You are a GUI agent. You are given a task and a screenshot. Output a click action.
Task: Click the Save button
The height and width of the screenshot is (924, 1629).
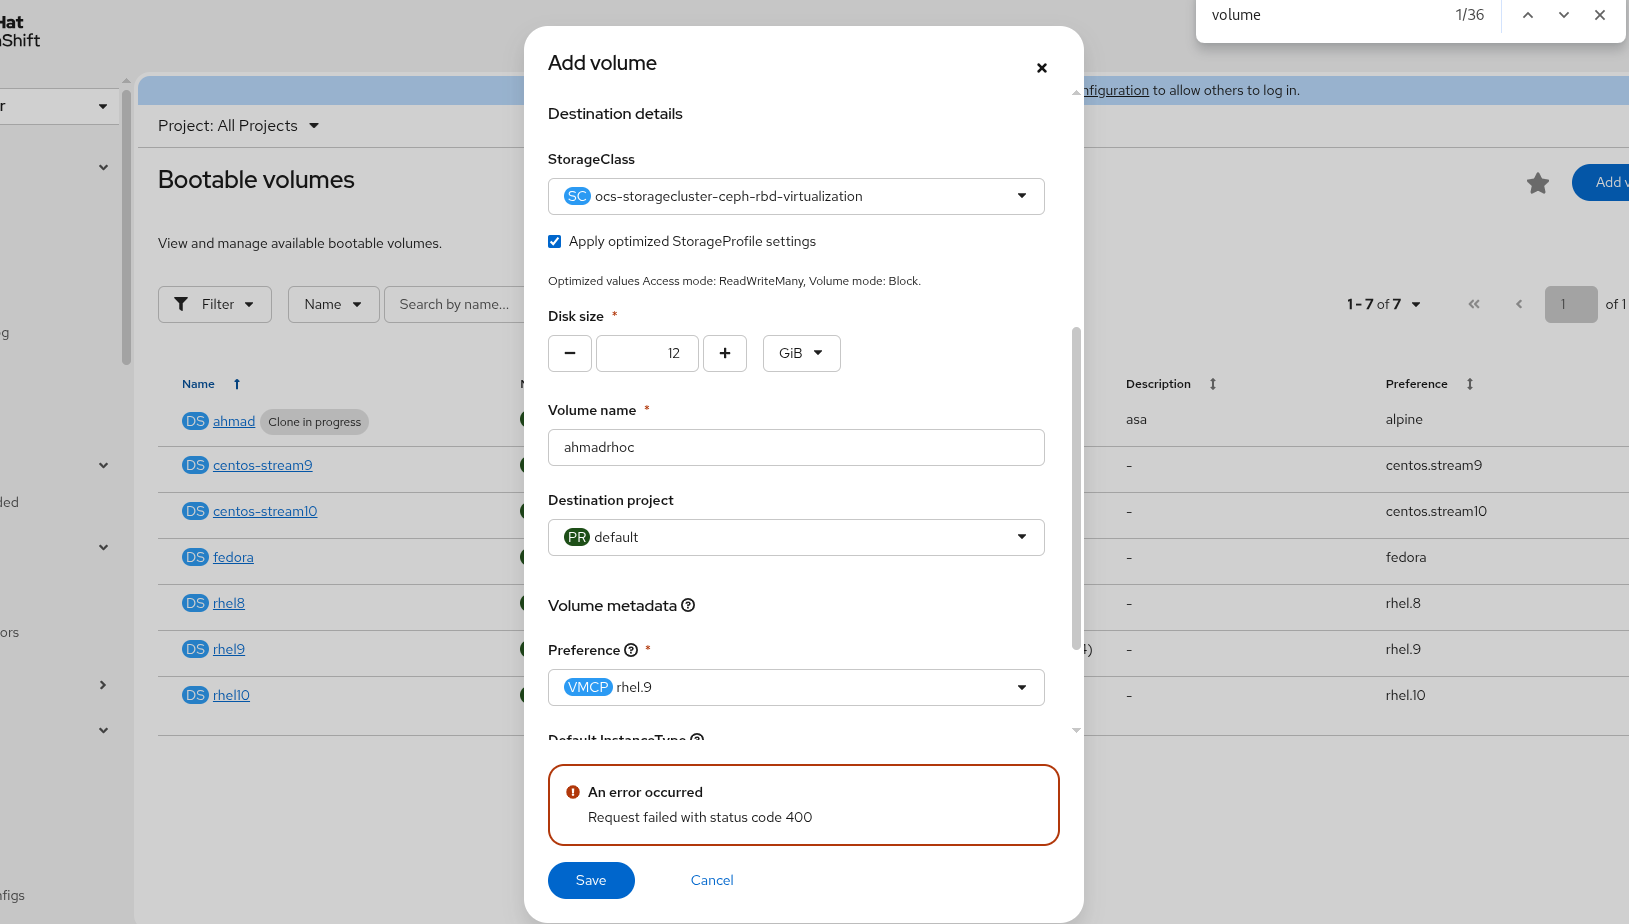tap(591, 880)
